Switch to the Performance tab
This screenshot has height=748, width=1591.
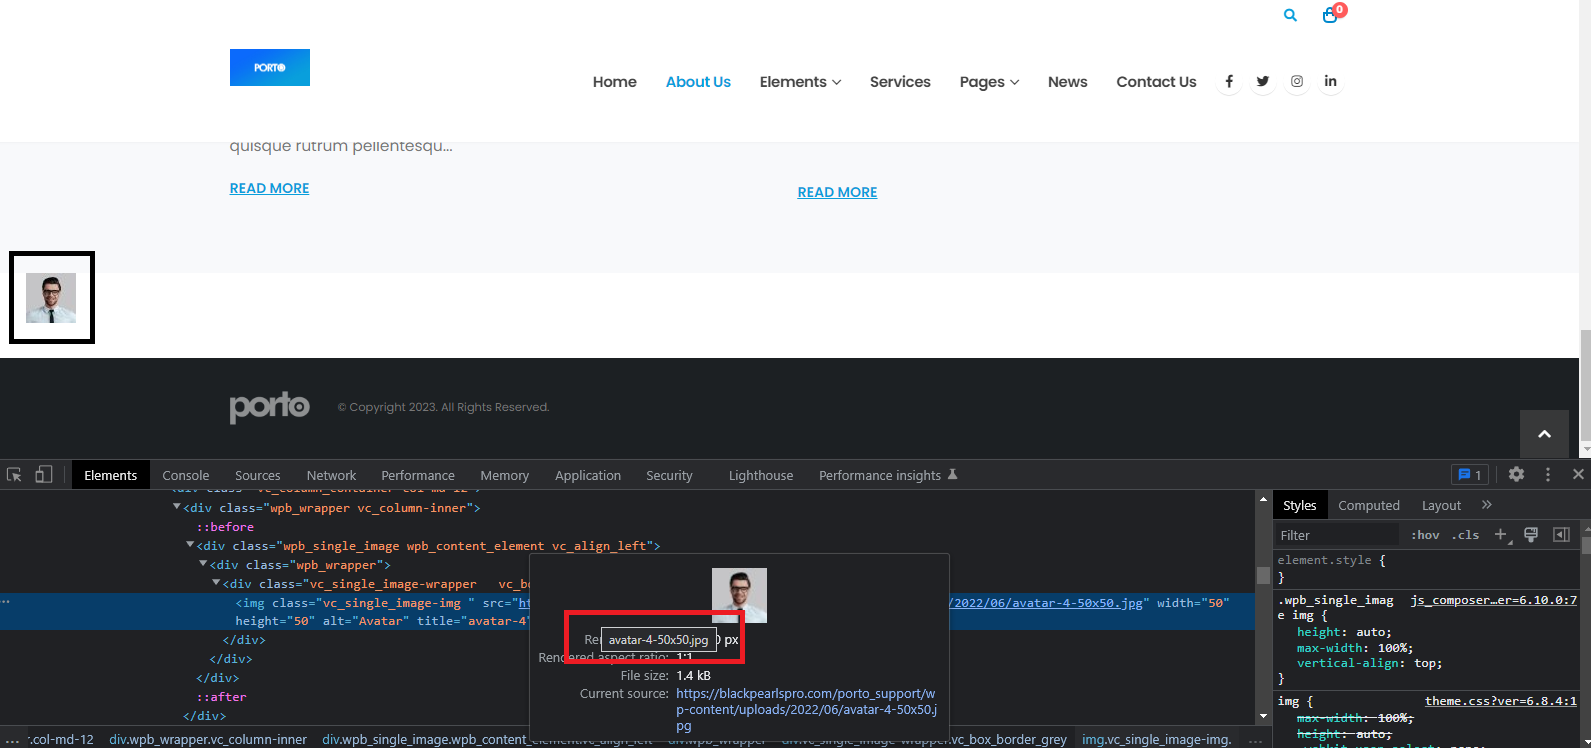(x=418, y=475)
